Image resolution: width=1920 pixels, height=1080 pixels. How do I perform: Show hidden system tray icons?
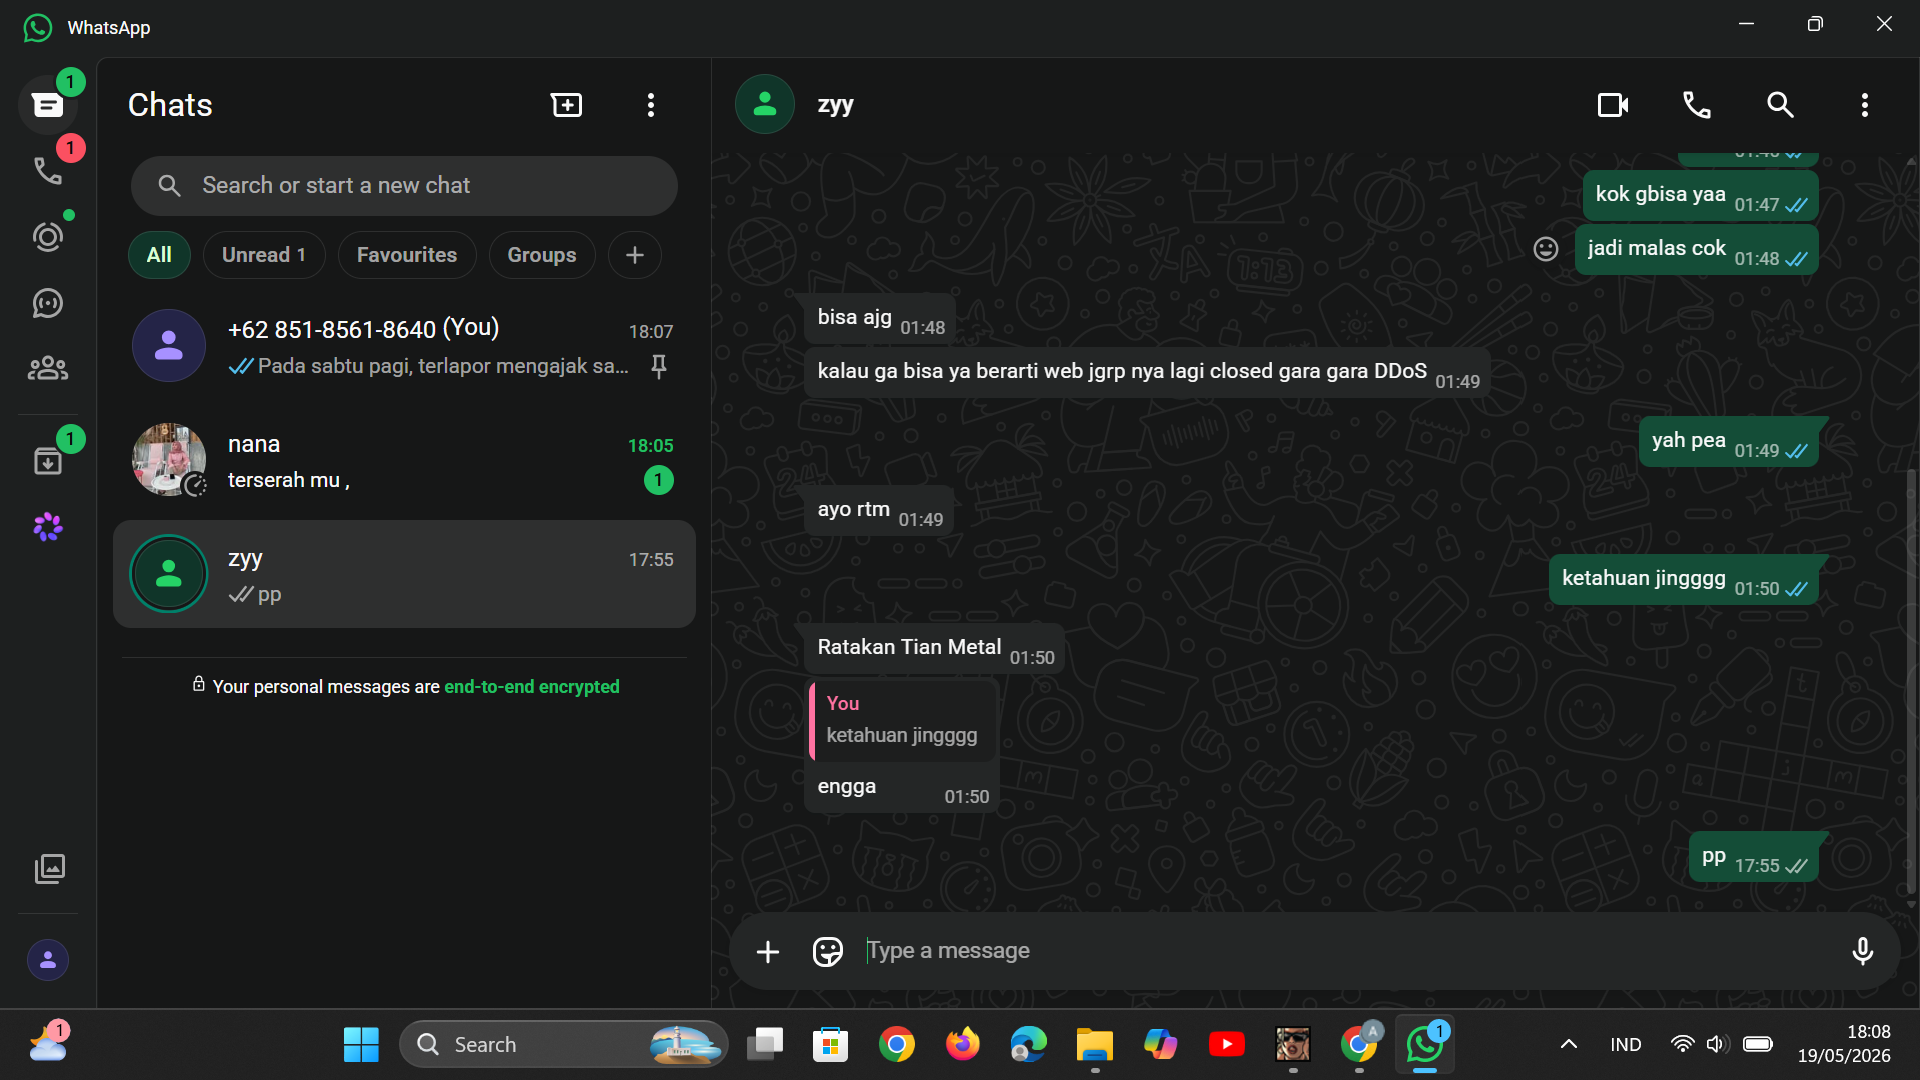click(1569, 1045)
